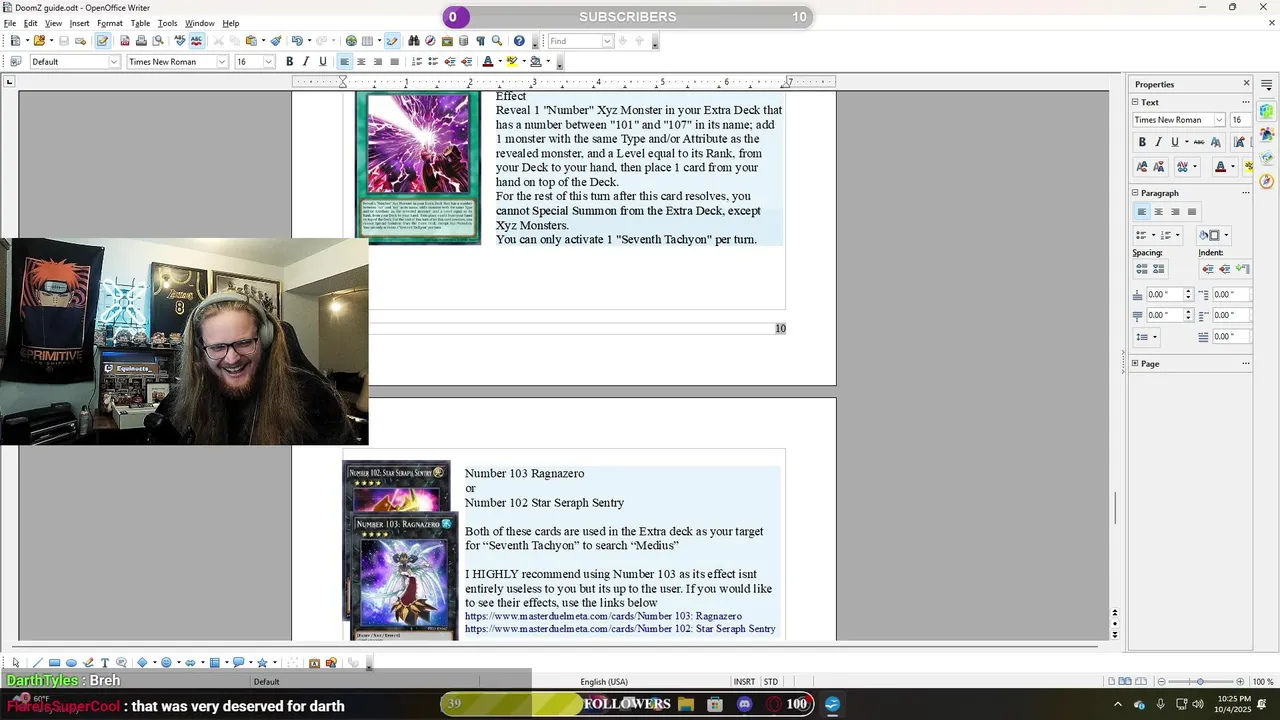Image resolution: width=1280 pixels, height=720 pixels.
Task: Click toolbar Highlighting color icon
Action: [512, 62]
